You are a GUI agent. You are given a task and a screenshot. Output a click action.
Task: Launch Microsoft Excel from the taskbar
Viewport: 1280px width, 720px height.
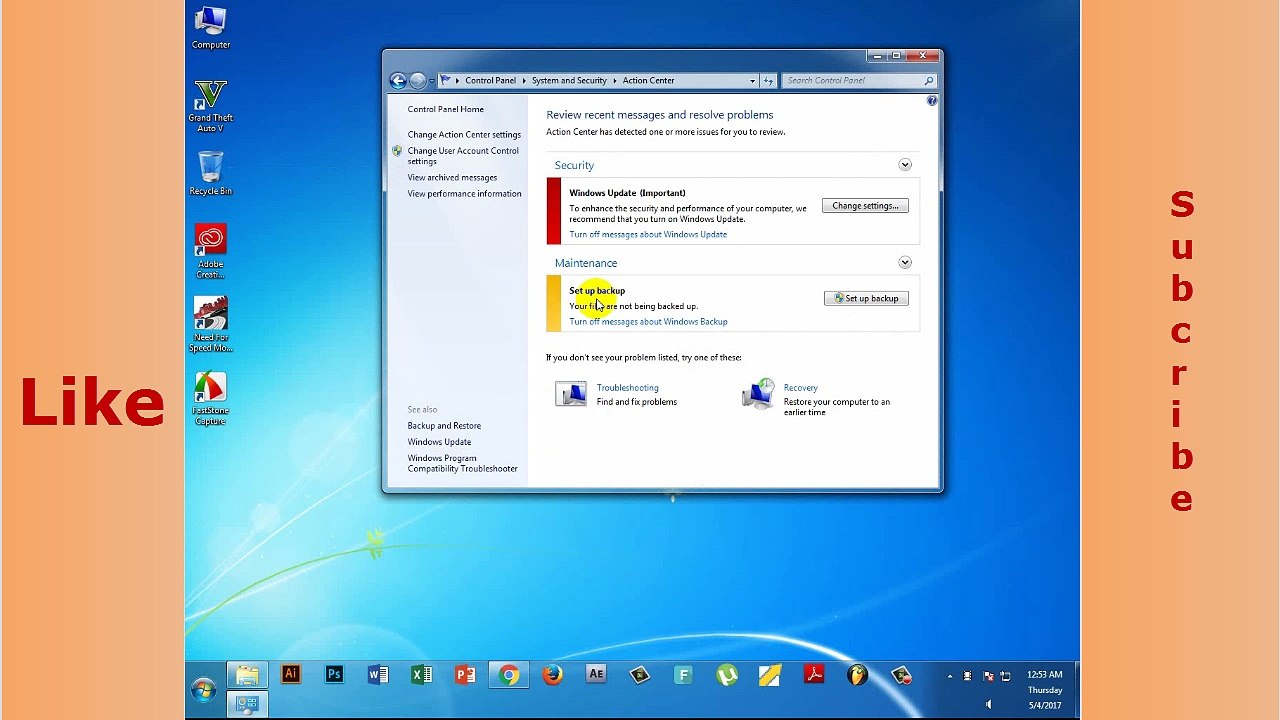(x=421, y=675)
